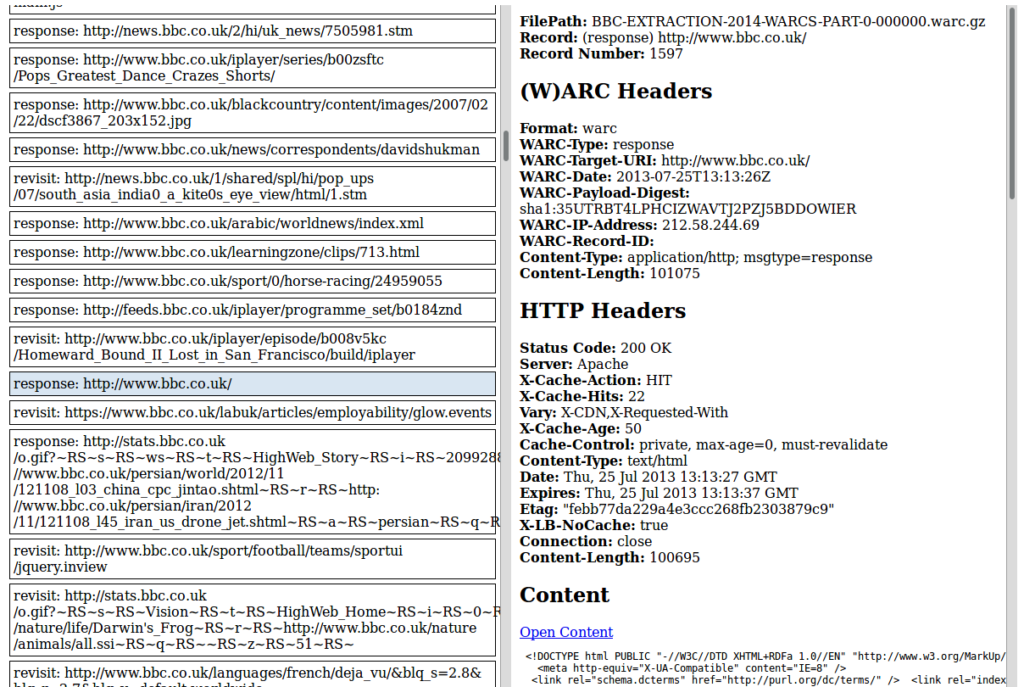The height and width of the screenshot is (687, 1024).
Task: Click the Record Number 1597 value
Action: pyautogui.click(x=666, y=54)
